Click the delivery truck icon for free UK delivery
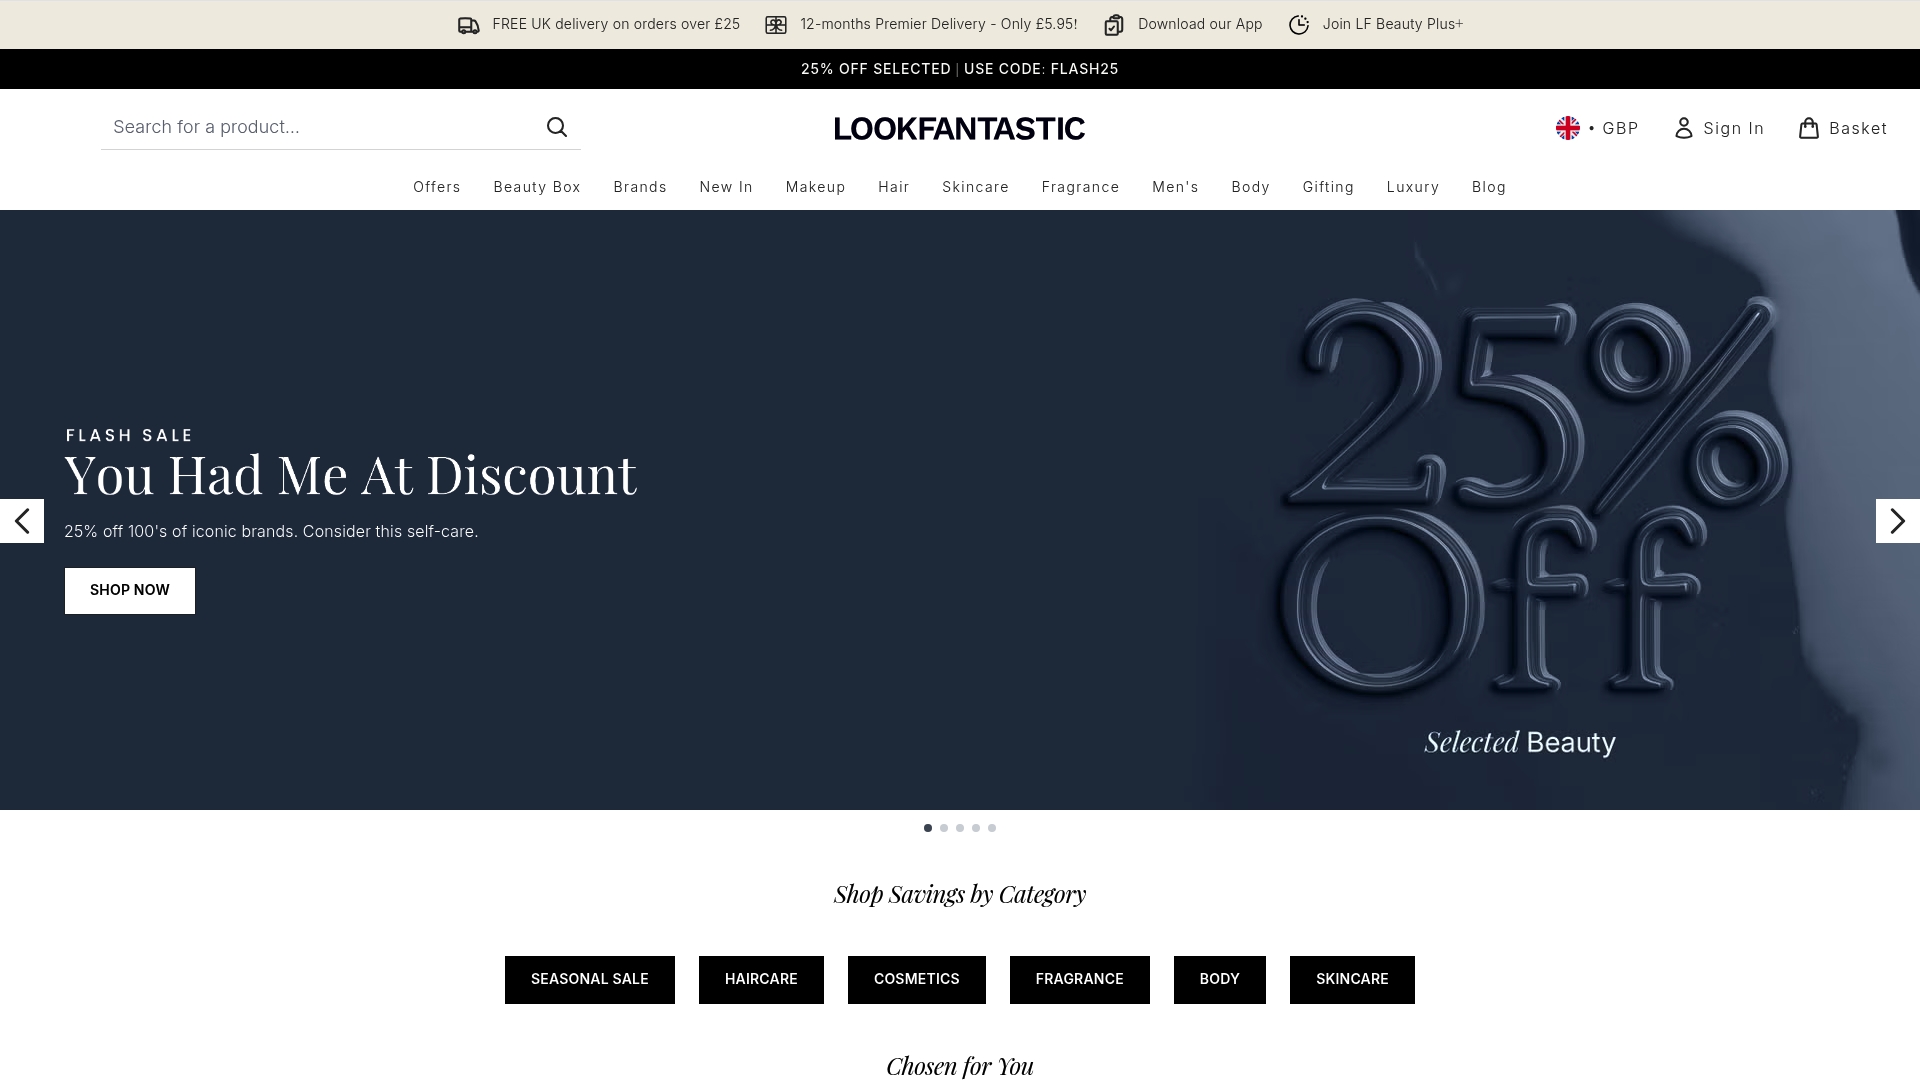This screenshot has width=1920, height=1080. (468, 24)
